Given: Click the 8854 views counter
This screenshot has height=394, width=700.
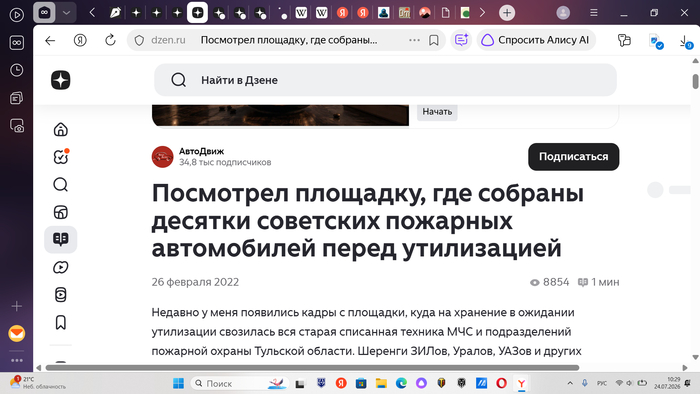Looking at the screenshot, I should 550,282.
